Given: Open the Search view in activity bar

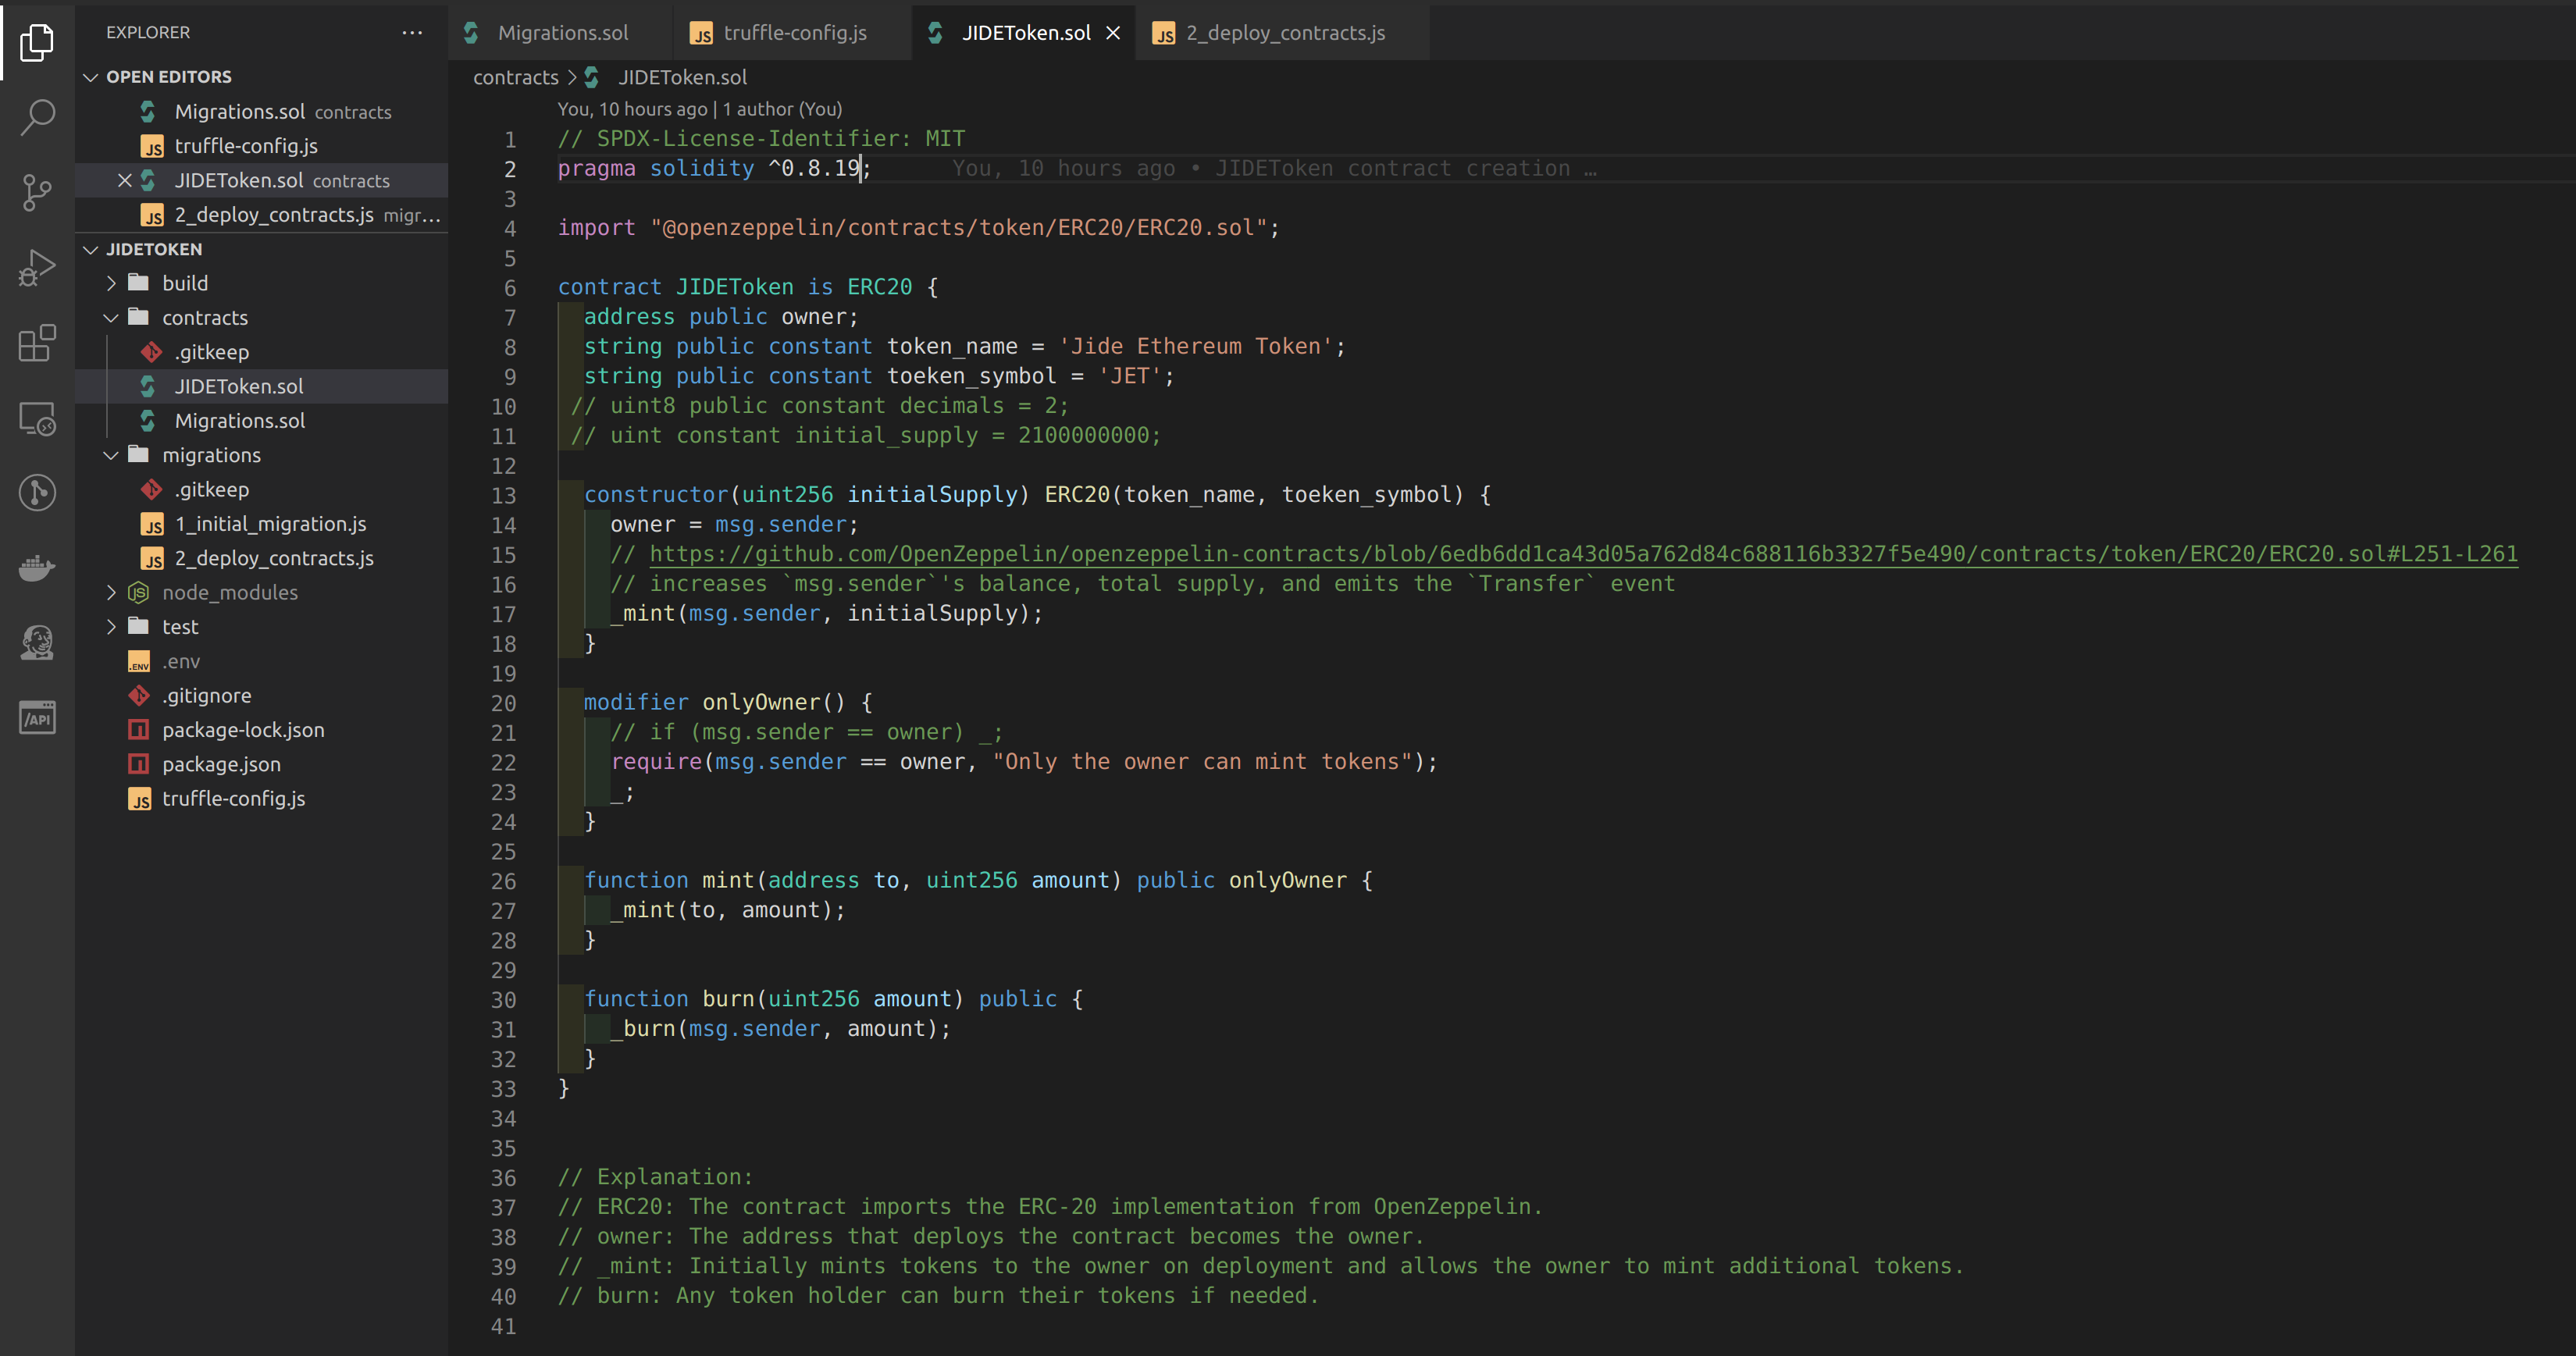Looking at the screenshot, I should point(37,117).
